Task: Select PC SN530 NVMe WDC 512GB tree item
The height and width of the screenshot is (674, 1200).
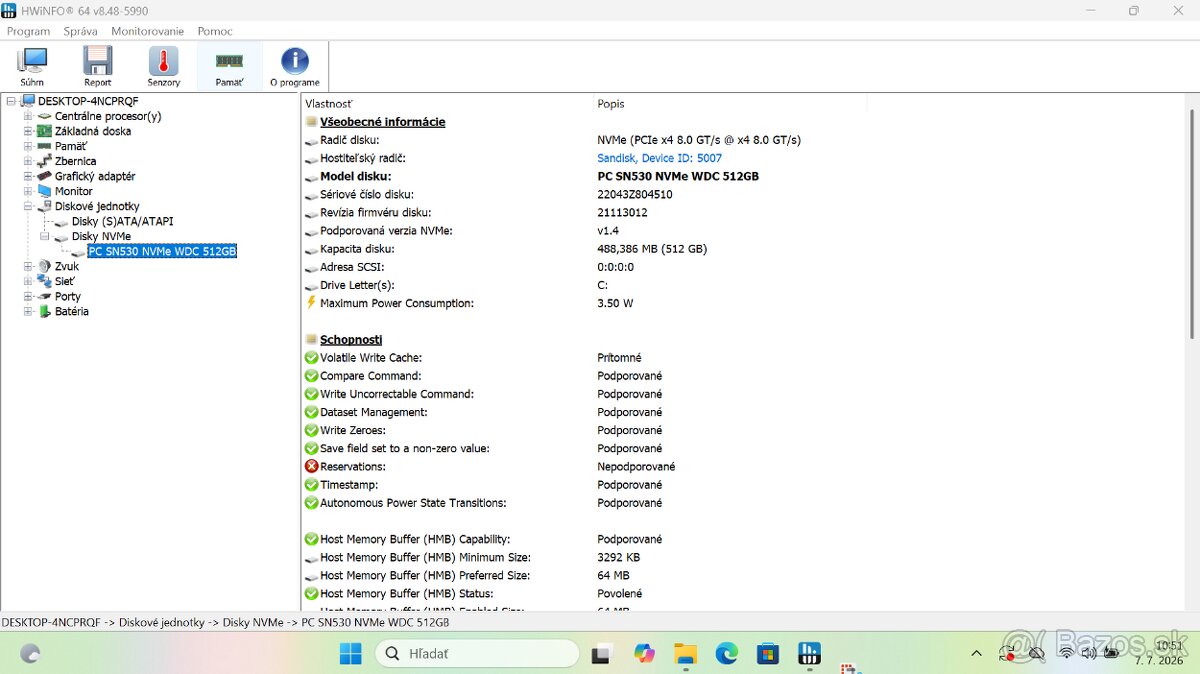Action: point(162,251)
